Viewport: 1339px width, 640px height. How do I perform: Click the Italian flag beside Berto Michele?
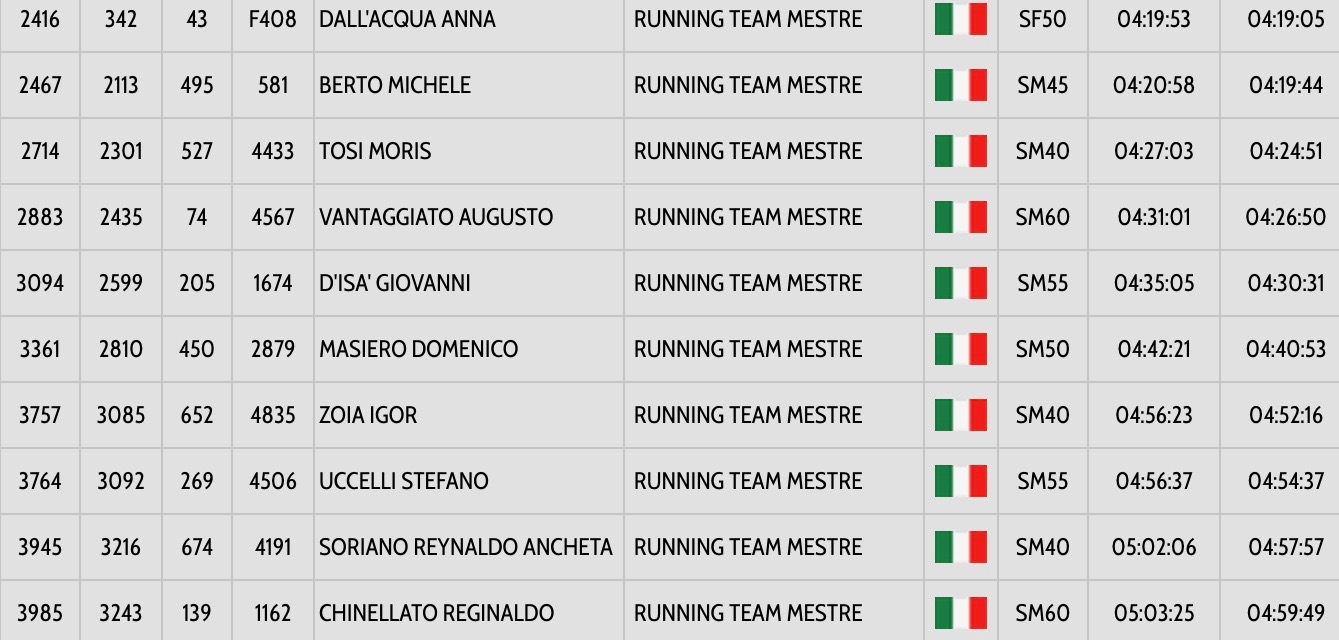[x=960, y=85]
